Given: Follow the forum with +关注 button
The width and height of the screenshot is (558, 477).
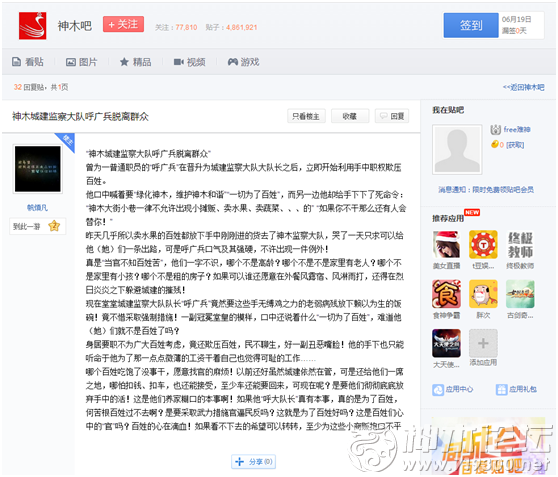Looking at the screenshot, I should pos(123,24).
